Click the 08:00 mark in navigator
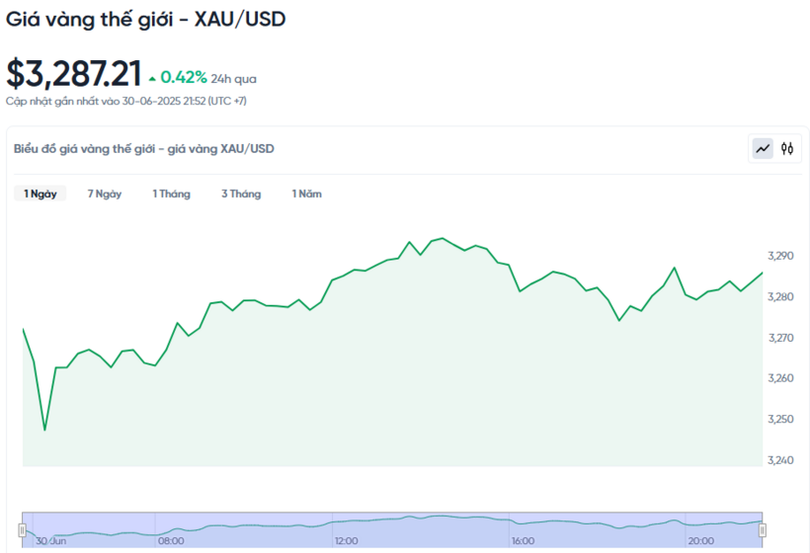Screen dimensions: 810x553 [171, 541]
